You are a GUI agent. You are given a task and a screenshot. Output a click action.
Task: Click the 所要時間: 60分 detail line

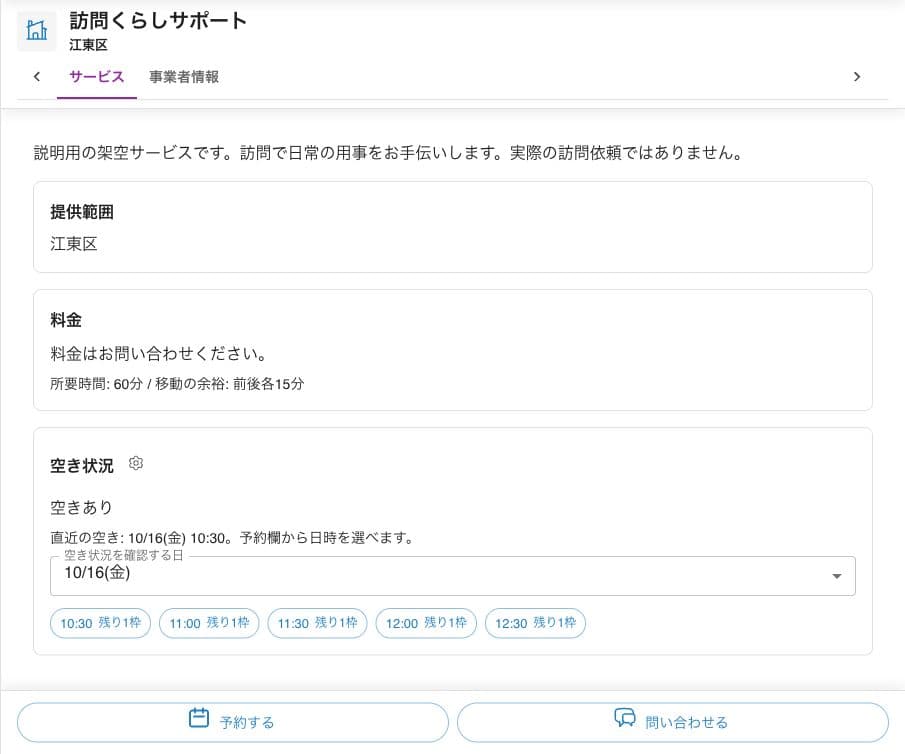[177, 384]
